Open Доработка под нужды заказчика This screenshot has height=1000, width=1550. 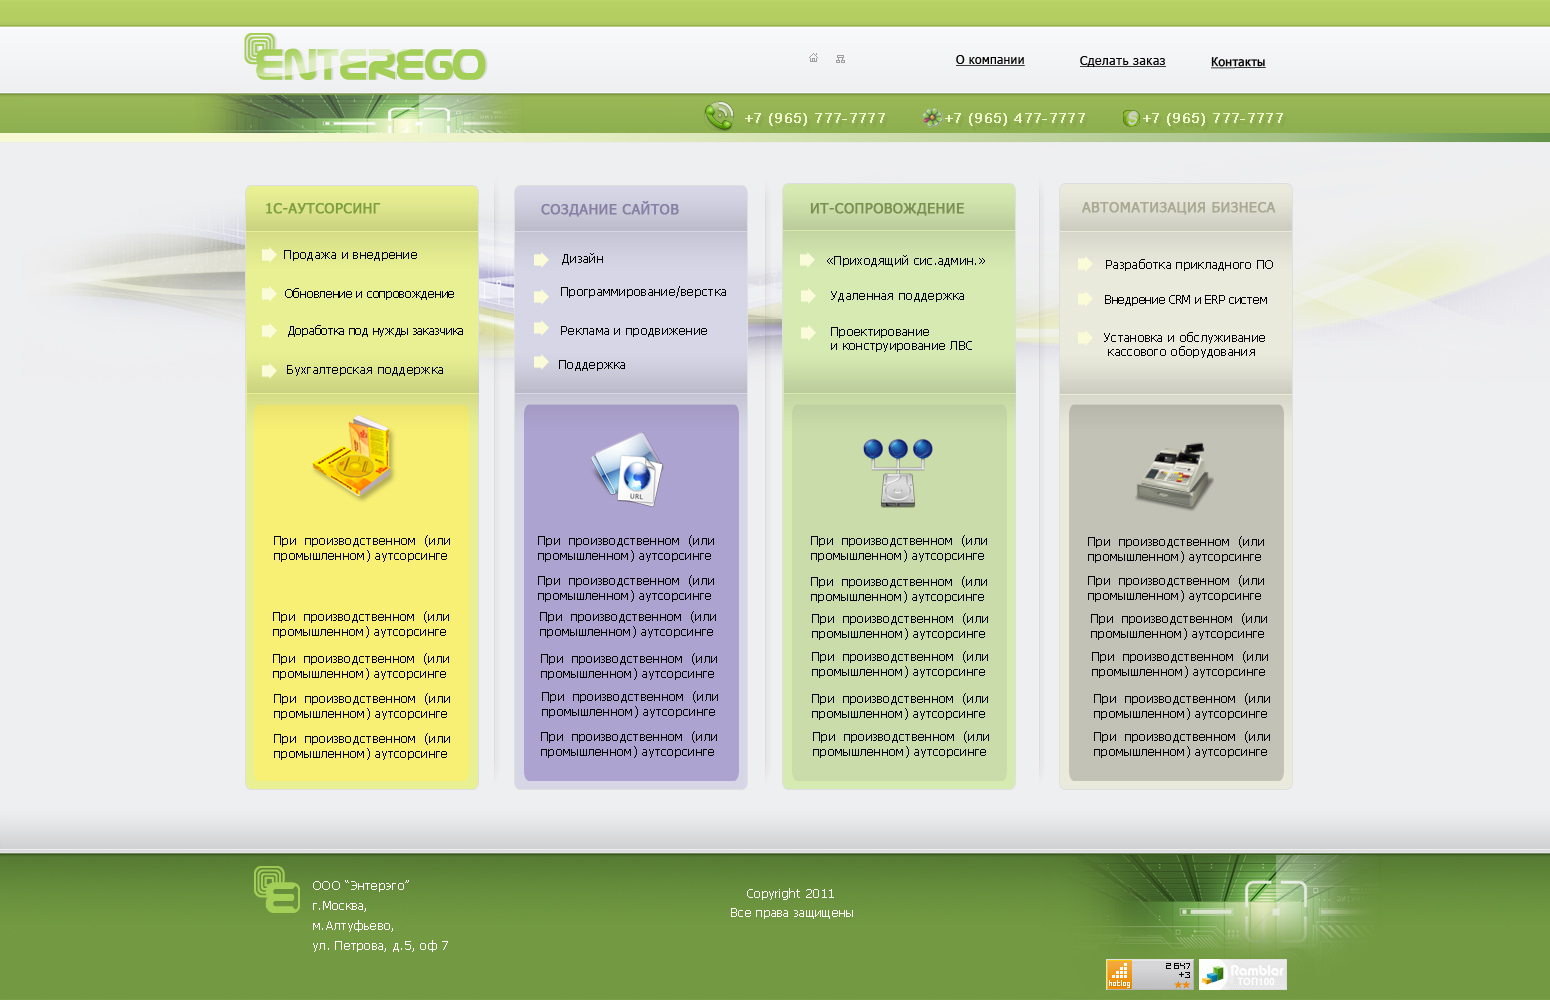tap(375, 331)
